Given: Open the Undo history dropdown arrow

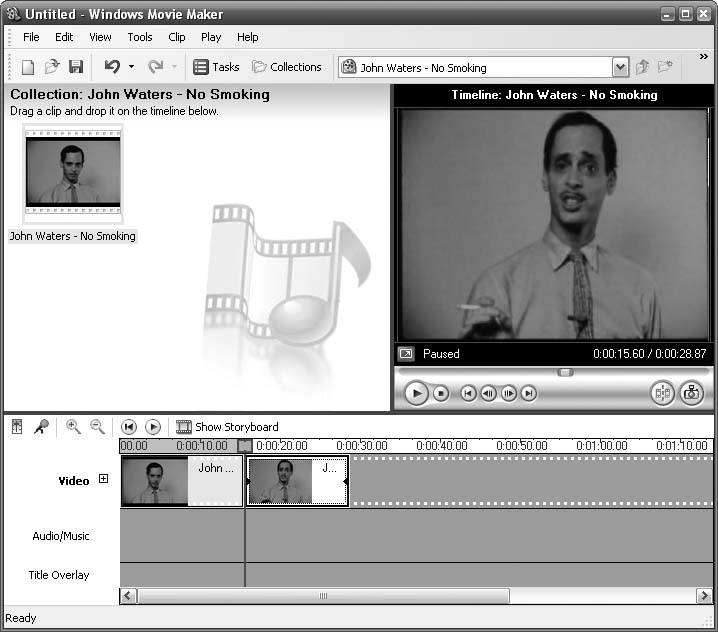Looking at the screenshot, I should point(131,67).
